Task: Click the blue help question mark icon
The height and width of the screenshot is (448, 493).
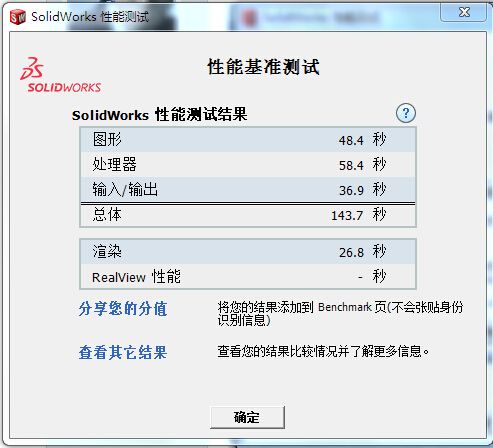Action: tap(406, 113)
